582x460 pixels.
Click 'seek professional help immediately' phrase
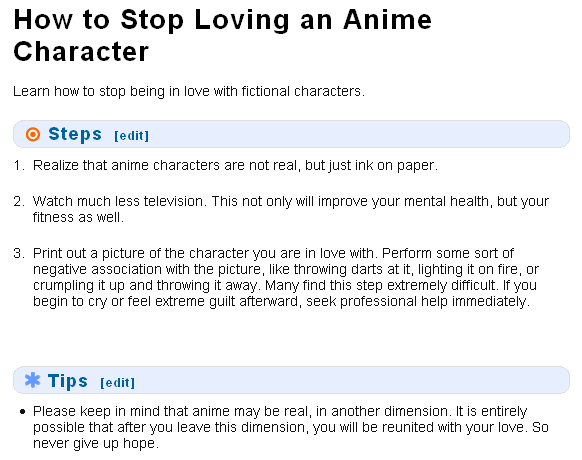pos(418,301)
